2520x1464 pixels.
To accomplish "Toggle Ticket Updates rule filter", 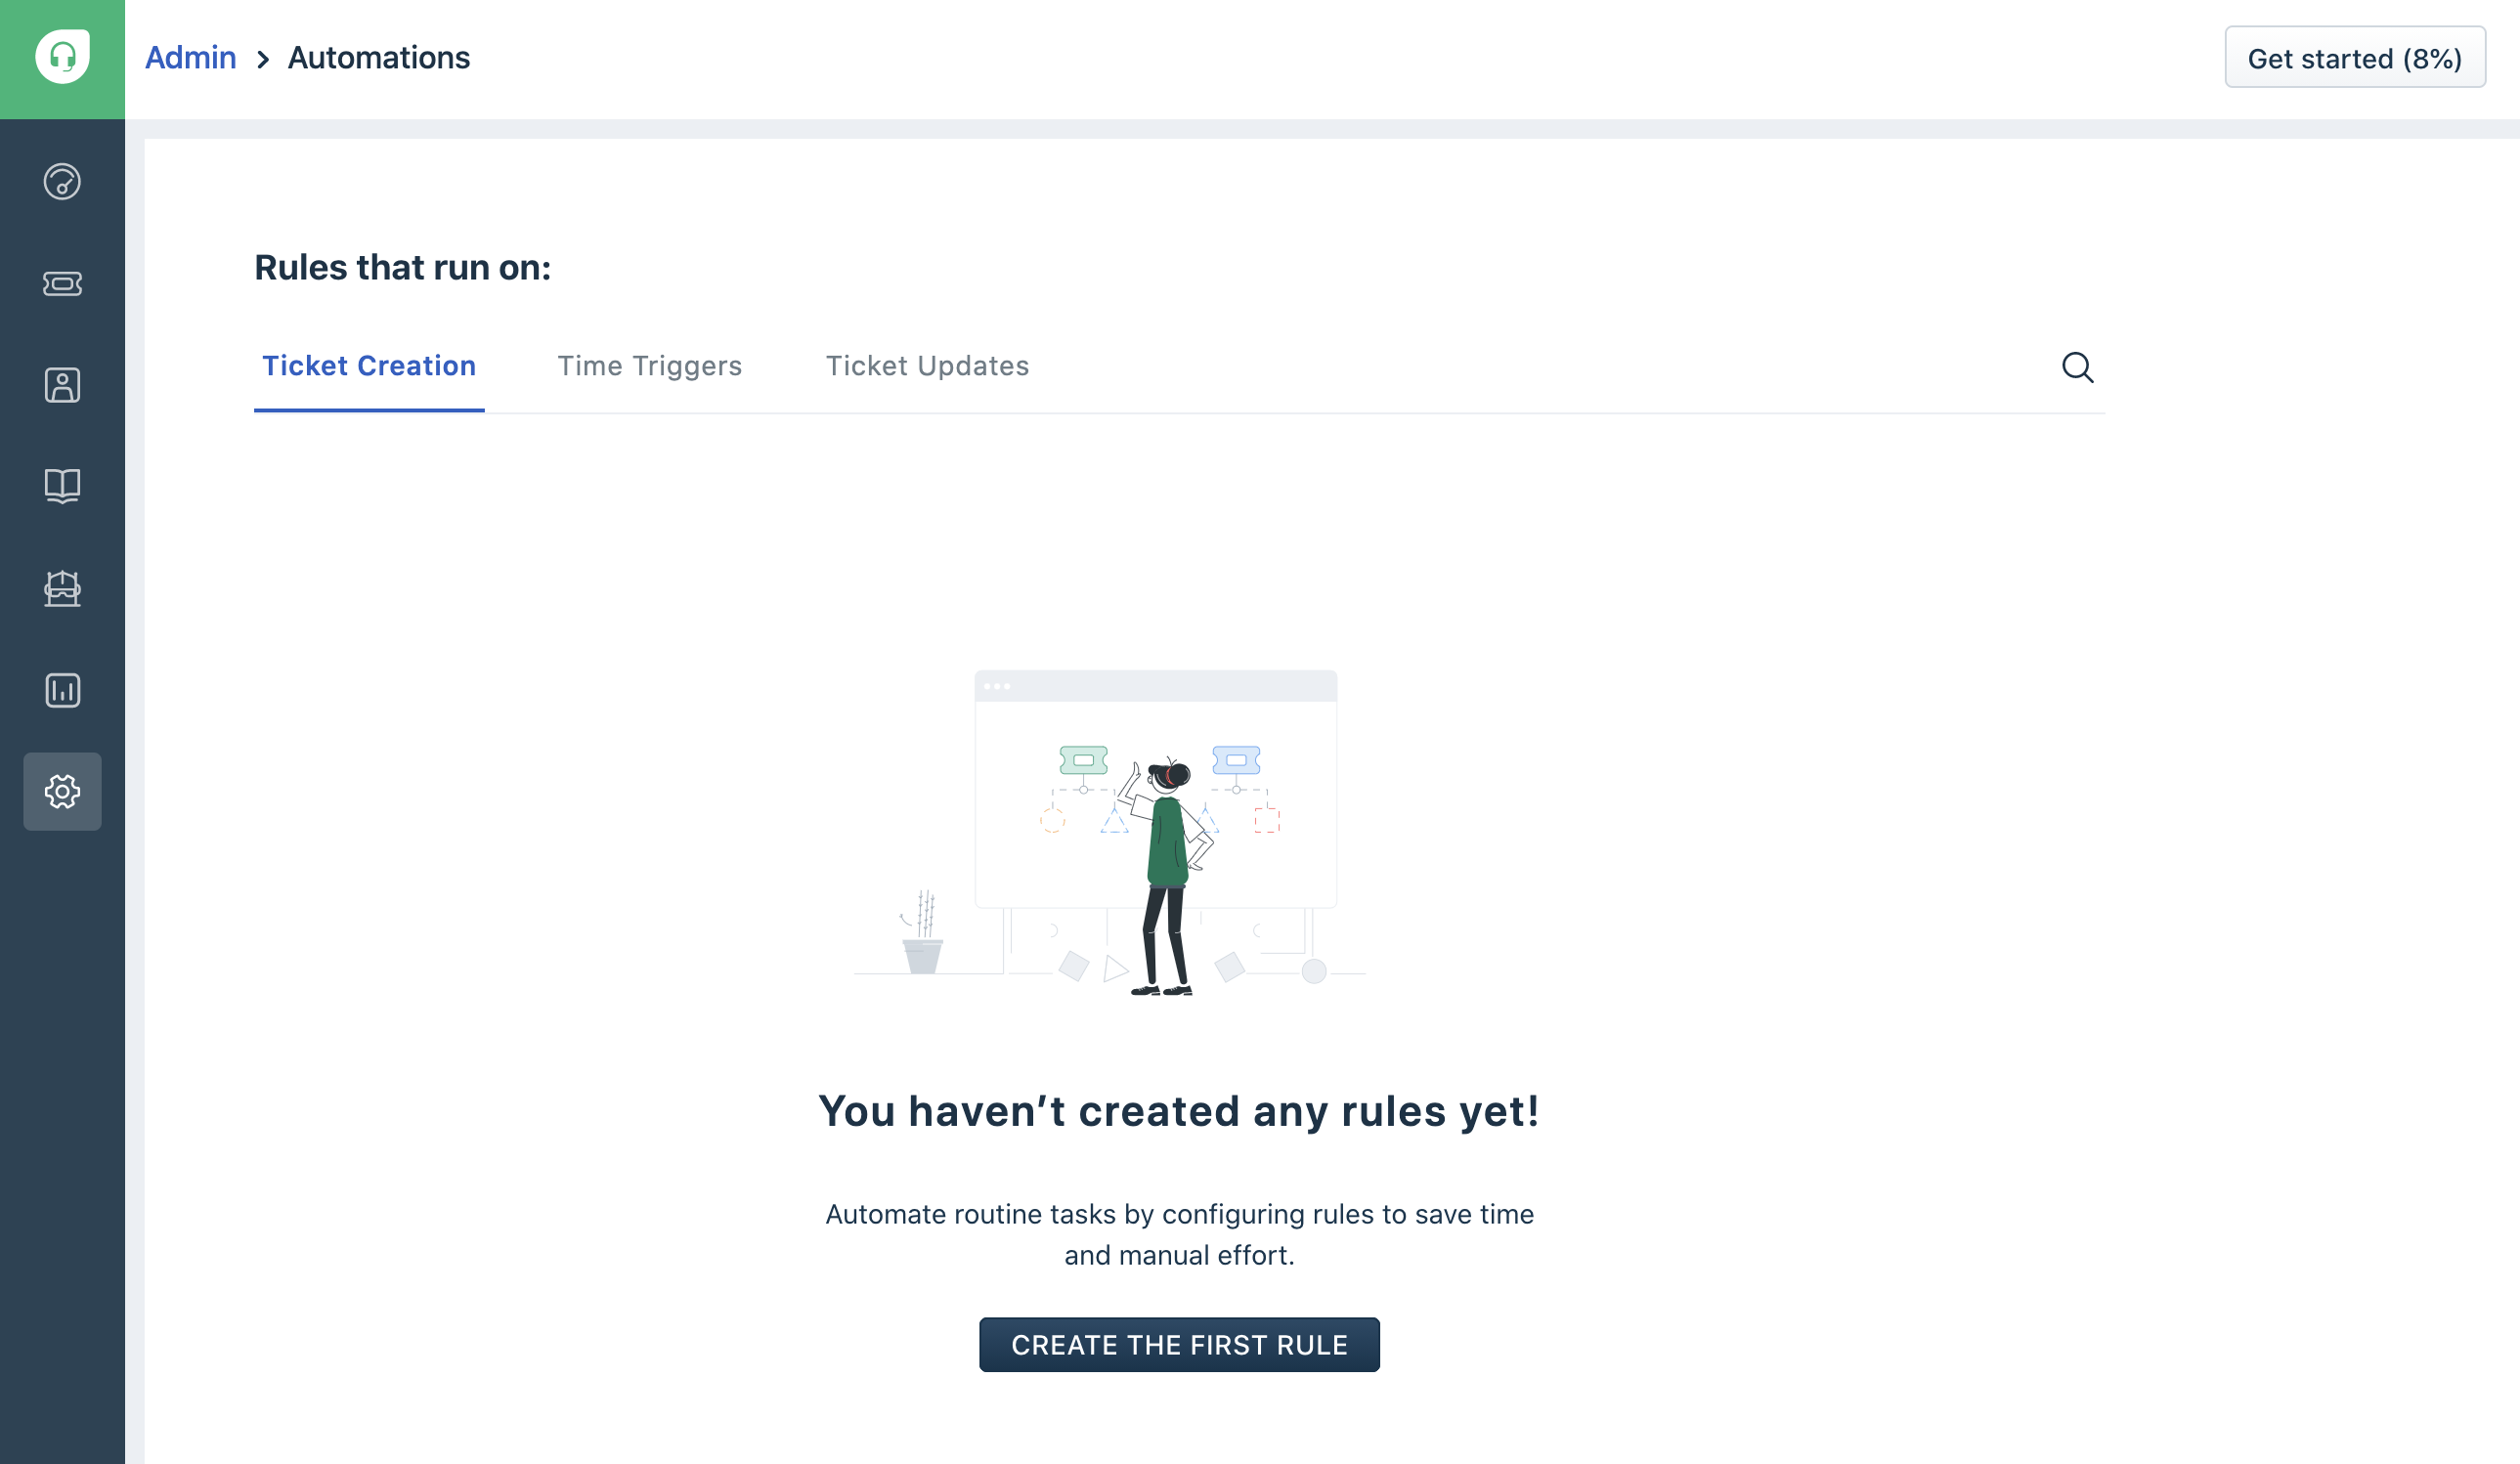I will click(926, 366).
